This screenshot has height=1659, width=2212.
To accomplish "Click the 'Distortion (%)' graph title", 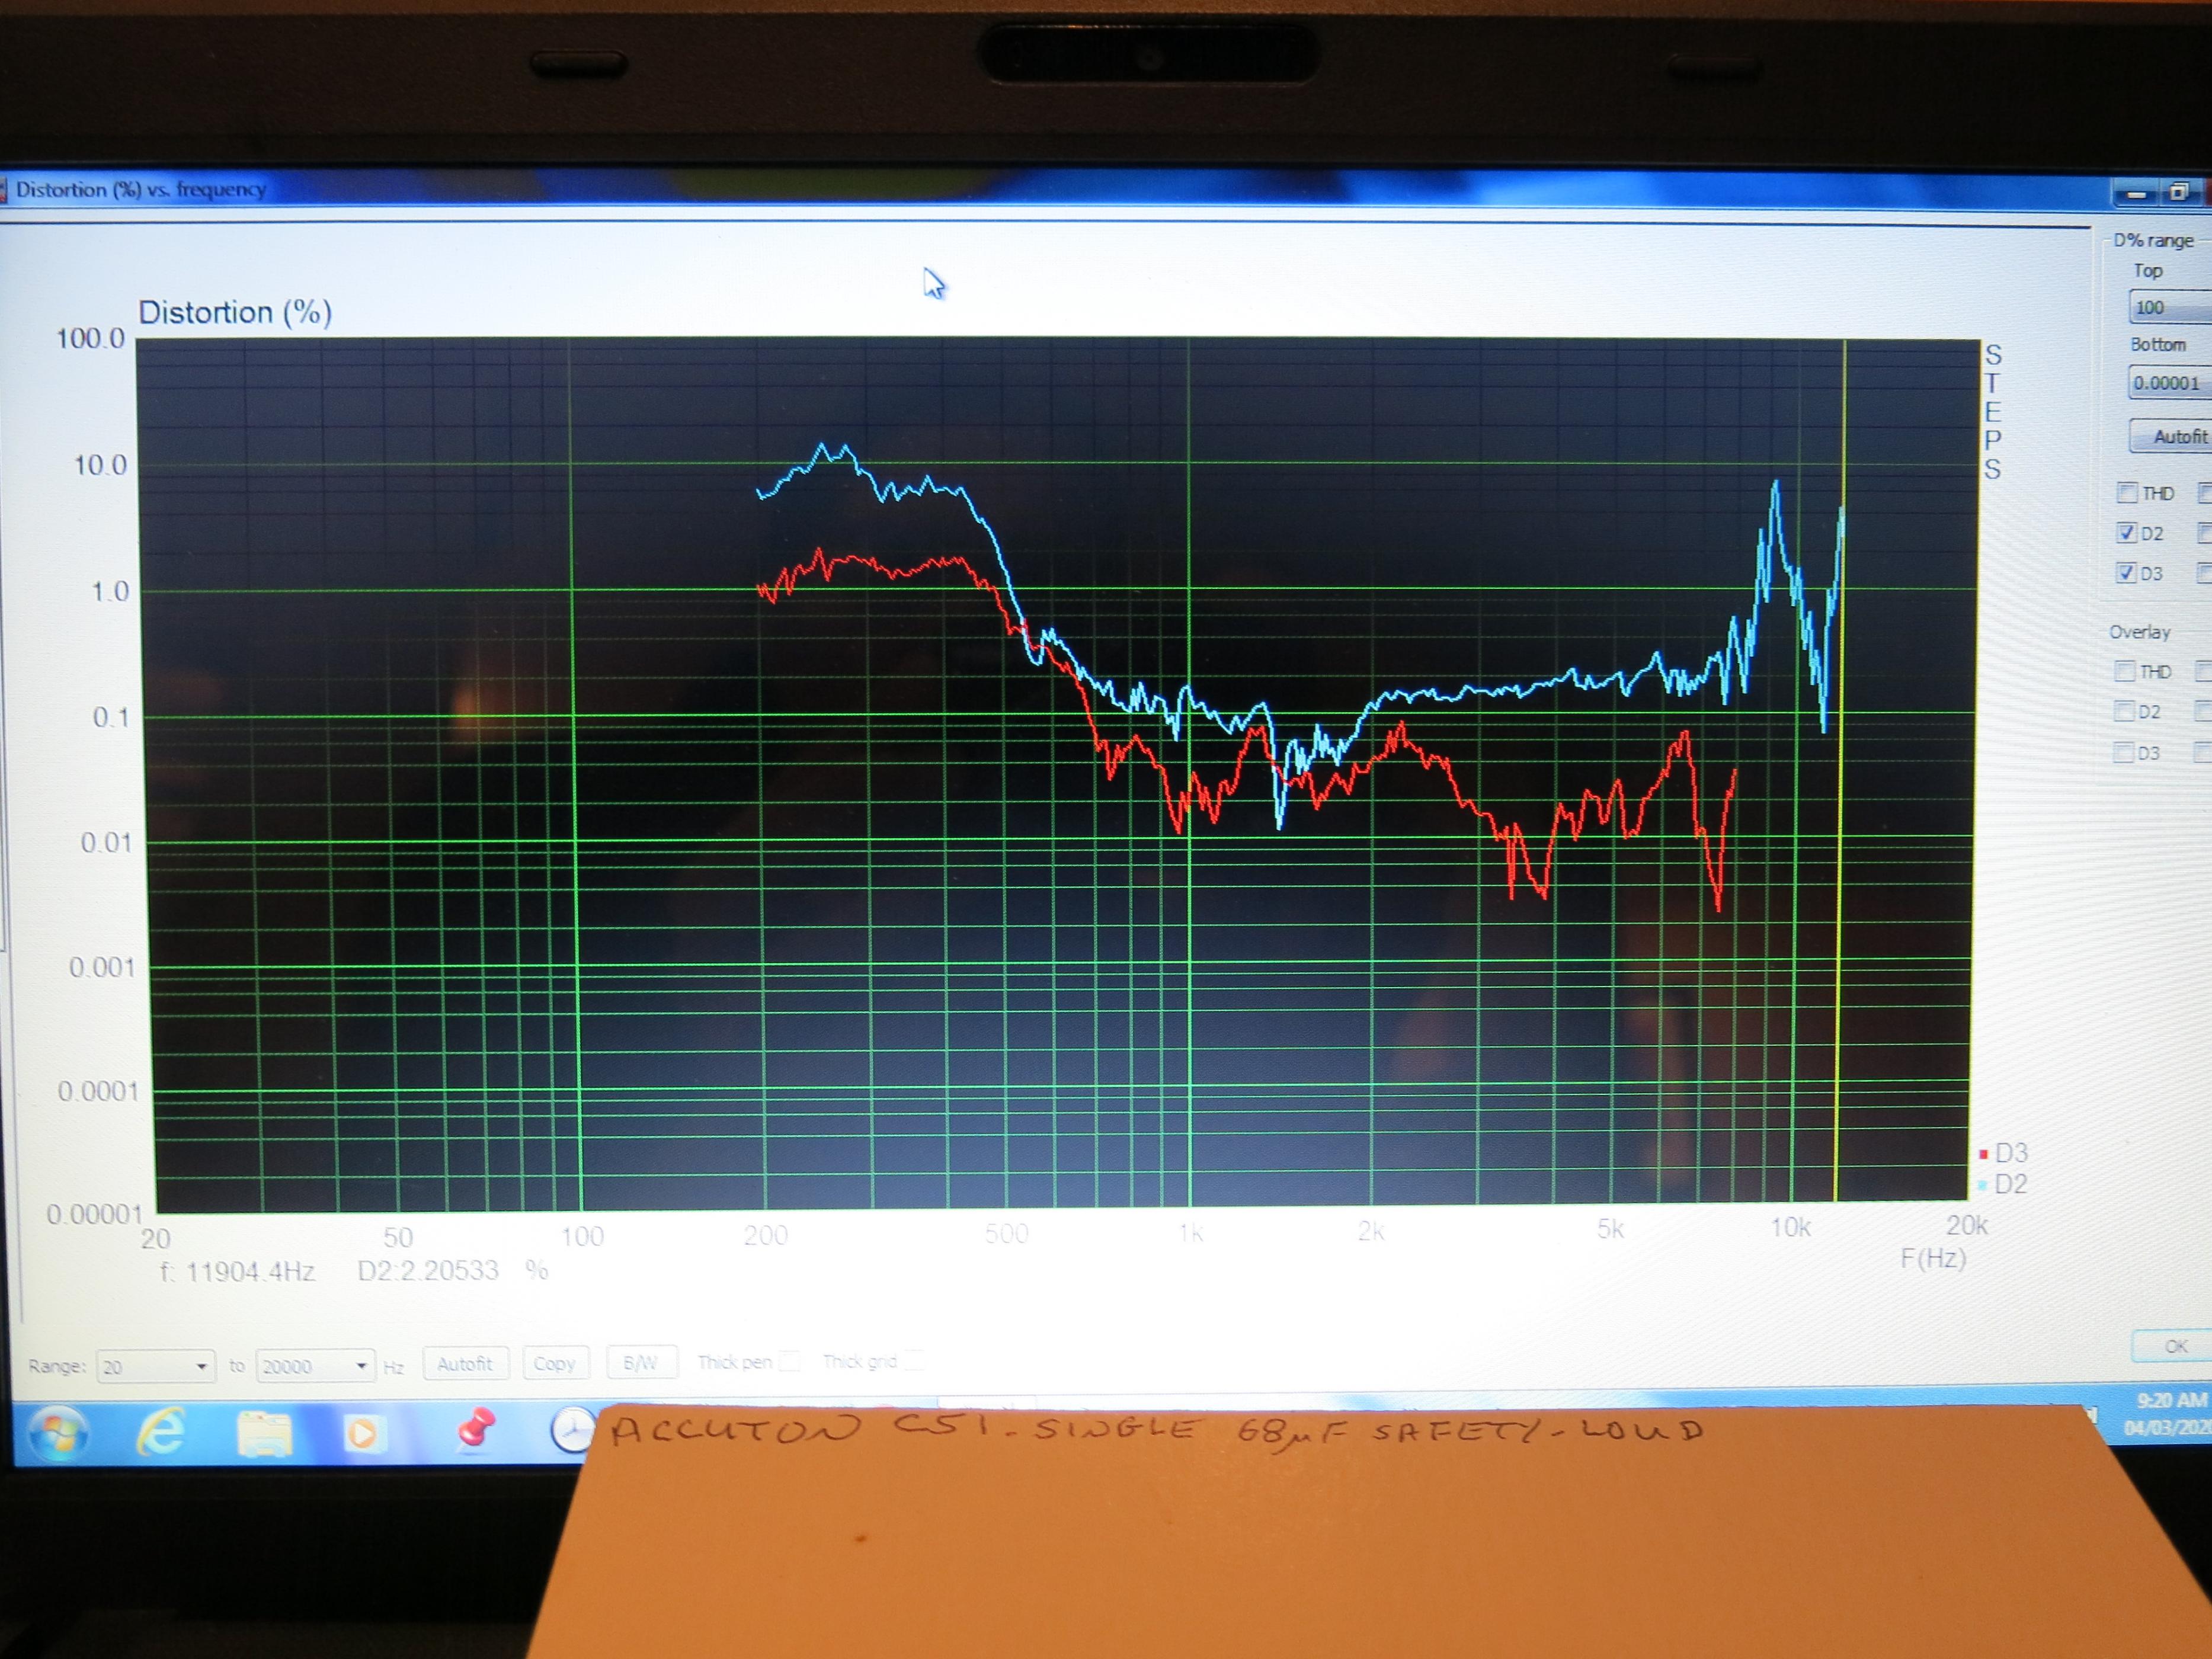I will 235,313.
